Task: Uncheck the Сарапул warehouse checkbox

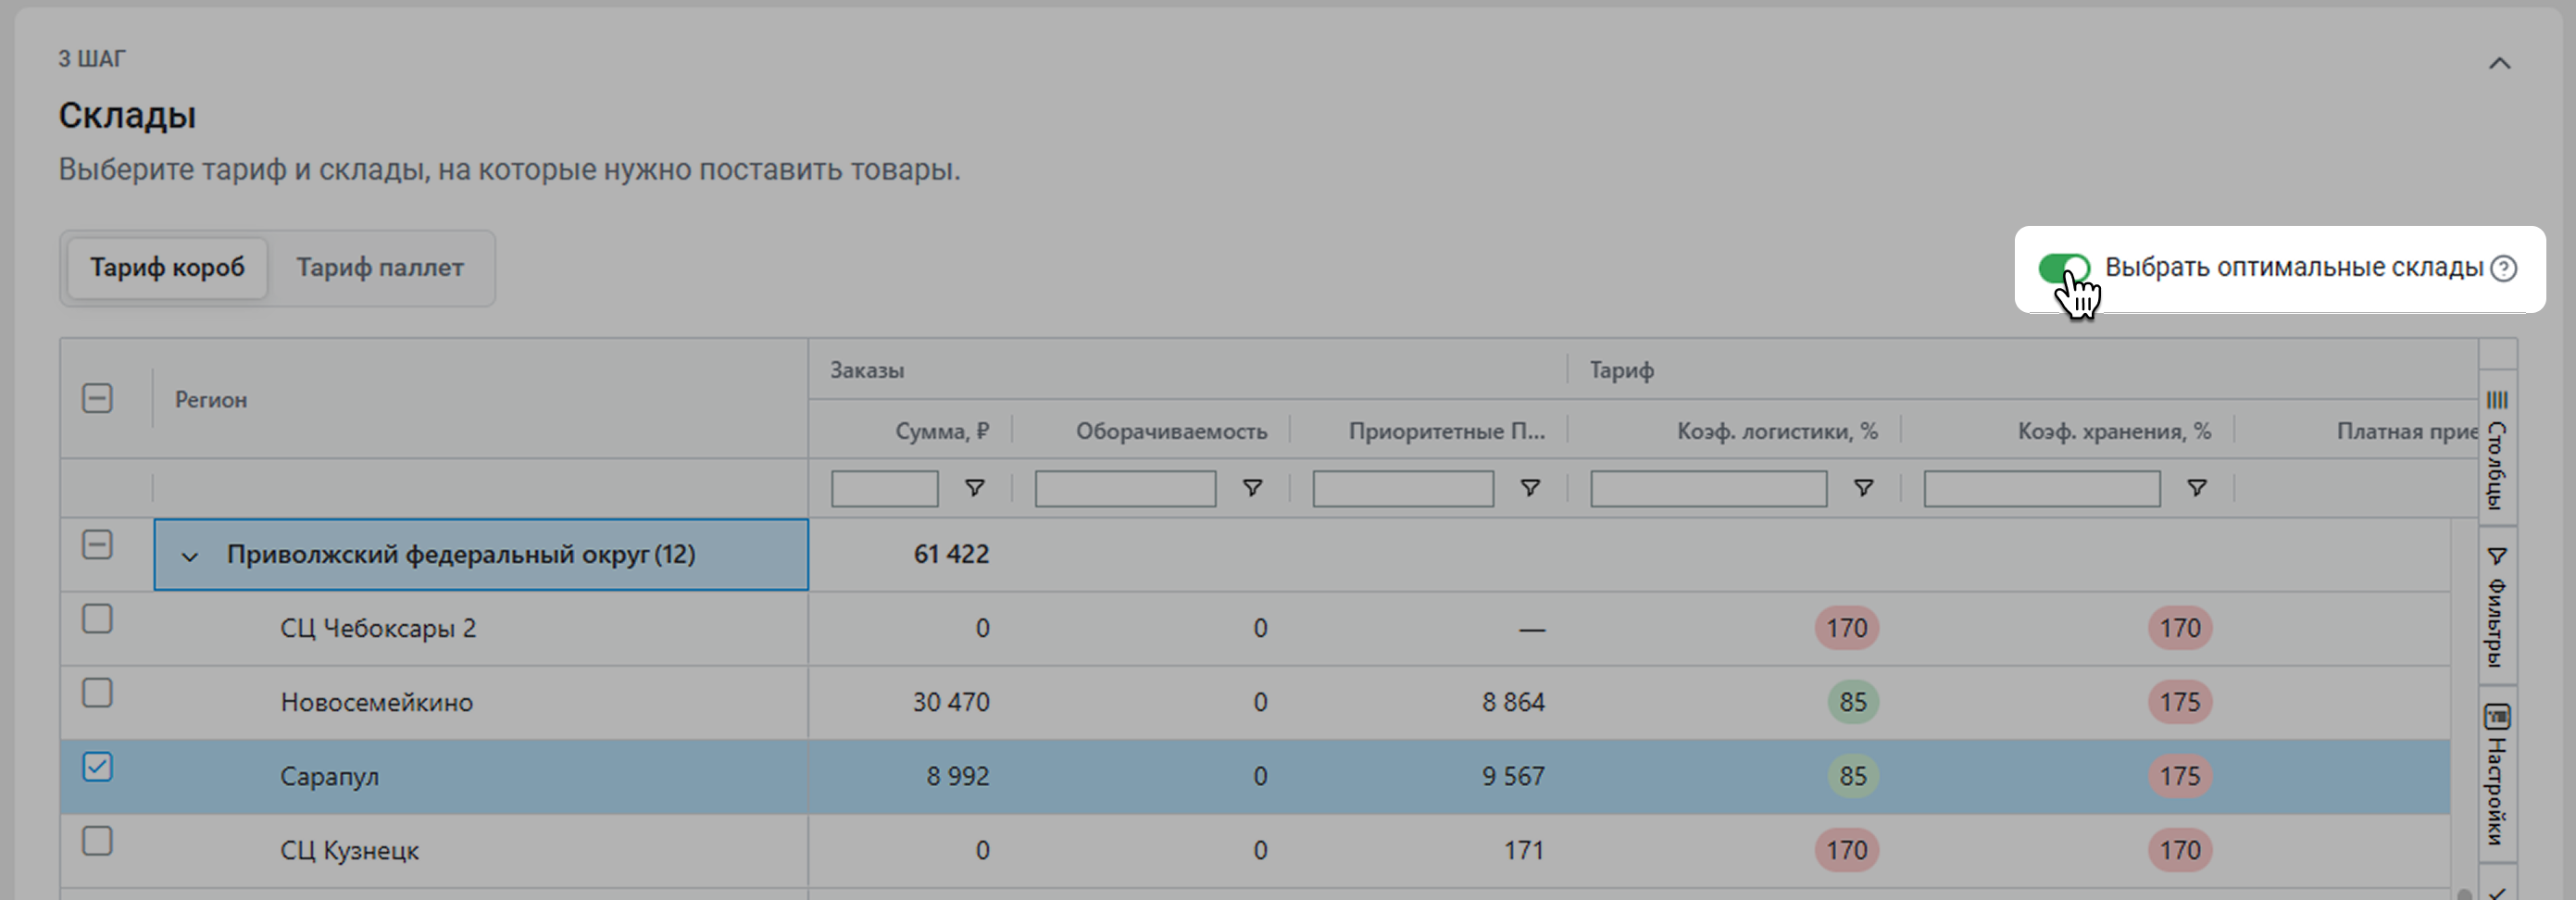Action: click(x=97, y=767)
